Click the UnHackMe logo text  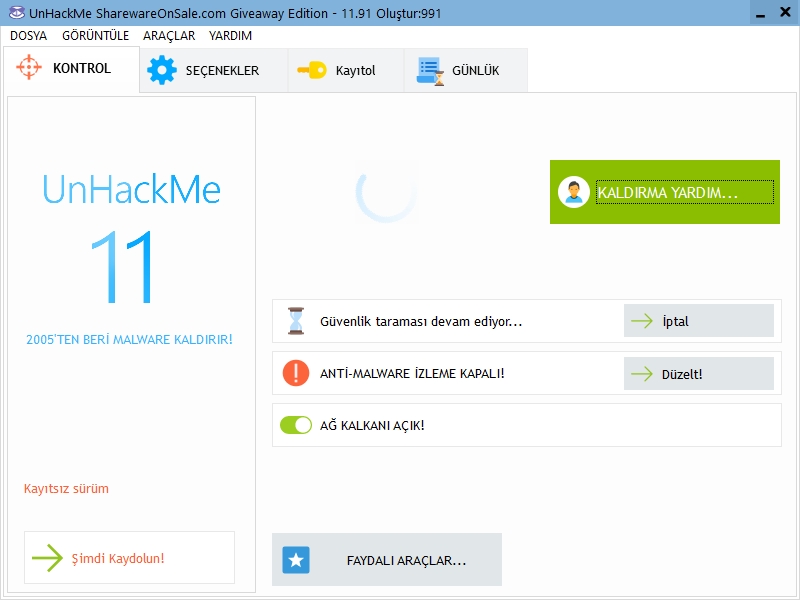click(132, 189)
